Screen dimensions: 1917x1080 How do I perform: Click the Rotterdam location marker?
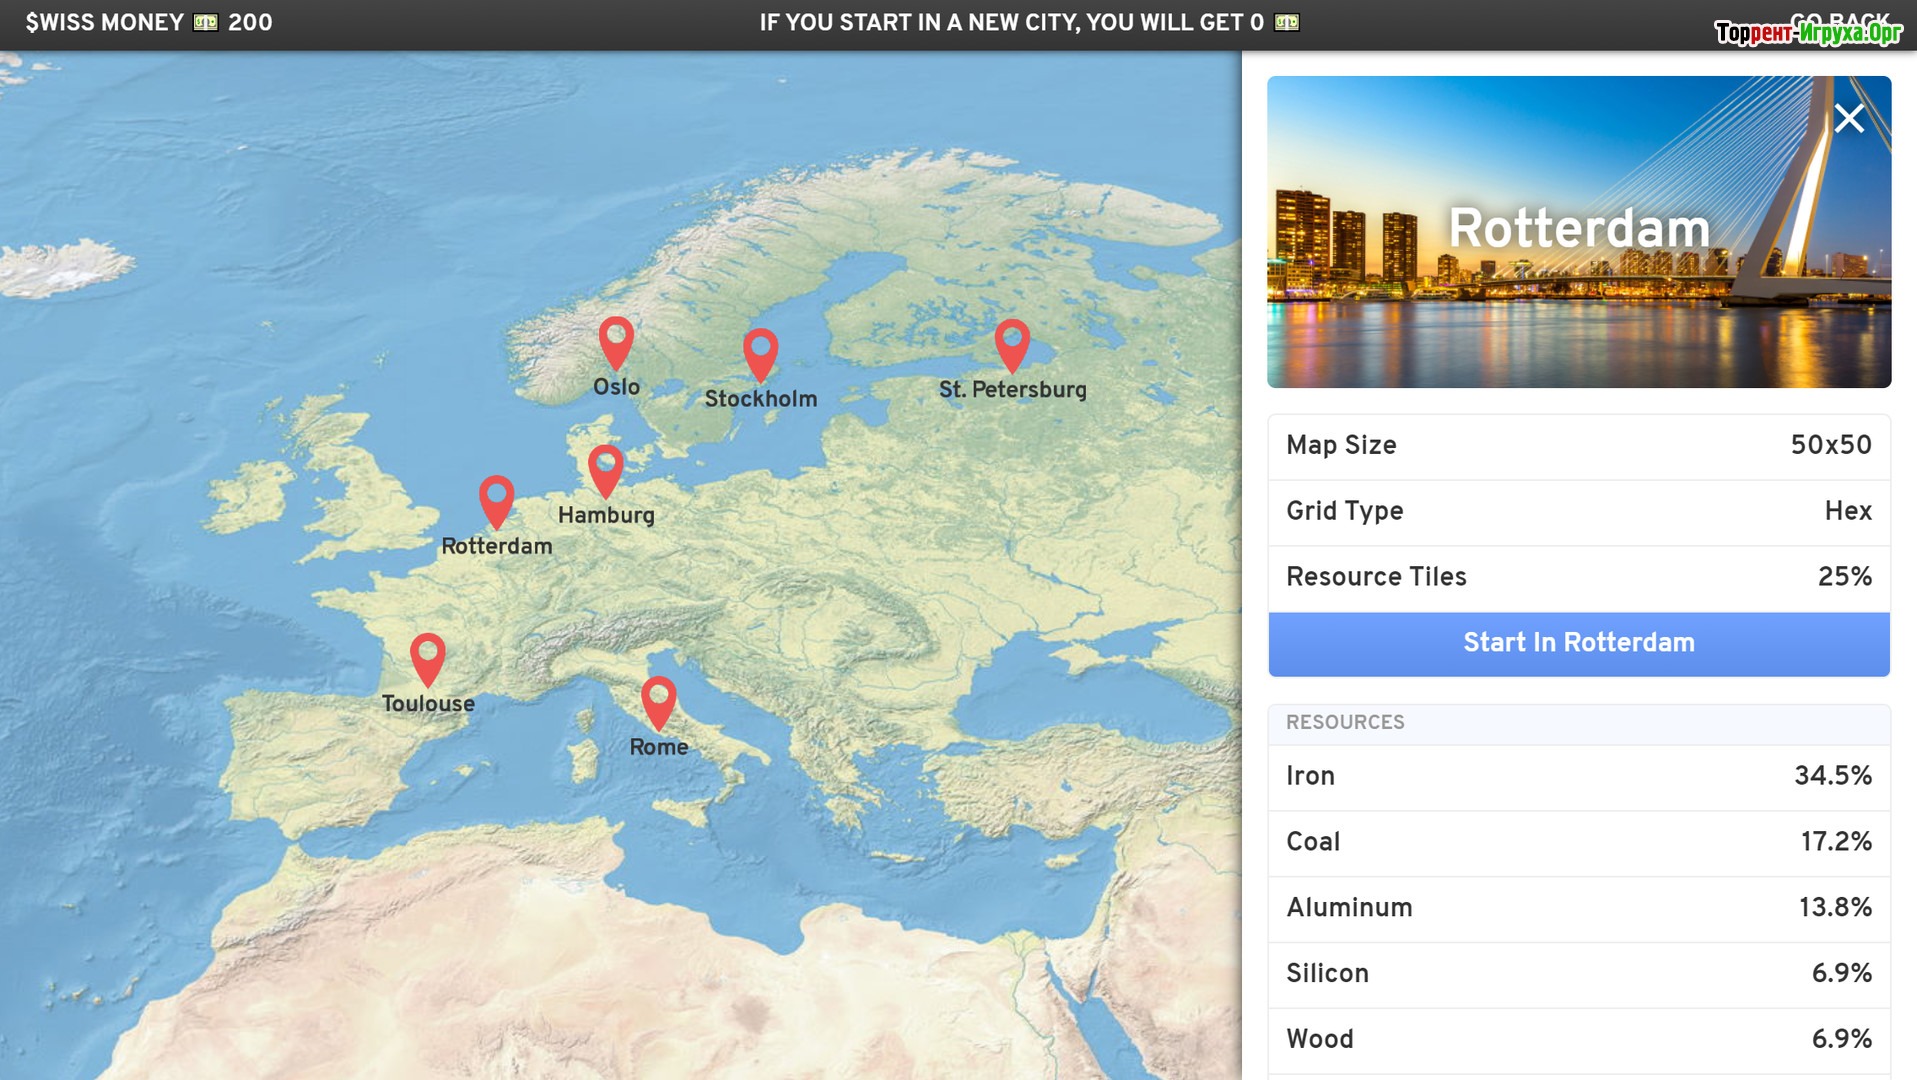(496, 500)
